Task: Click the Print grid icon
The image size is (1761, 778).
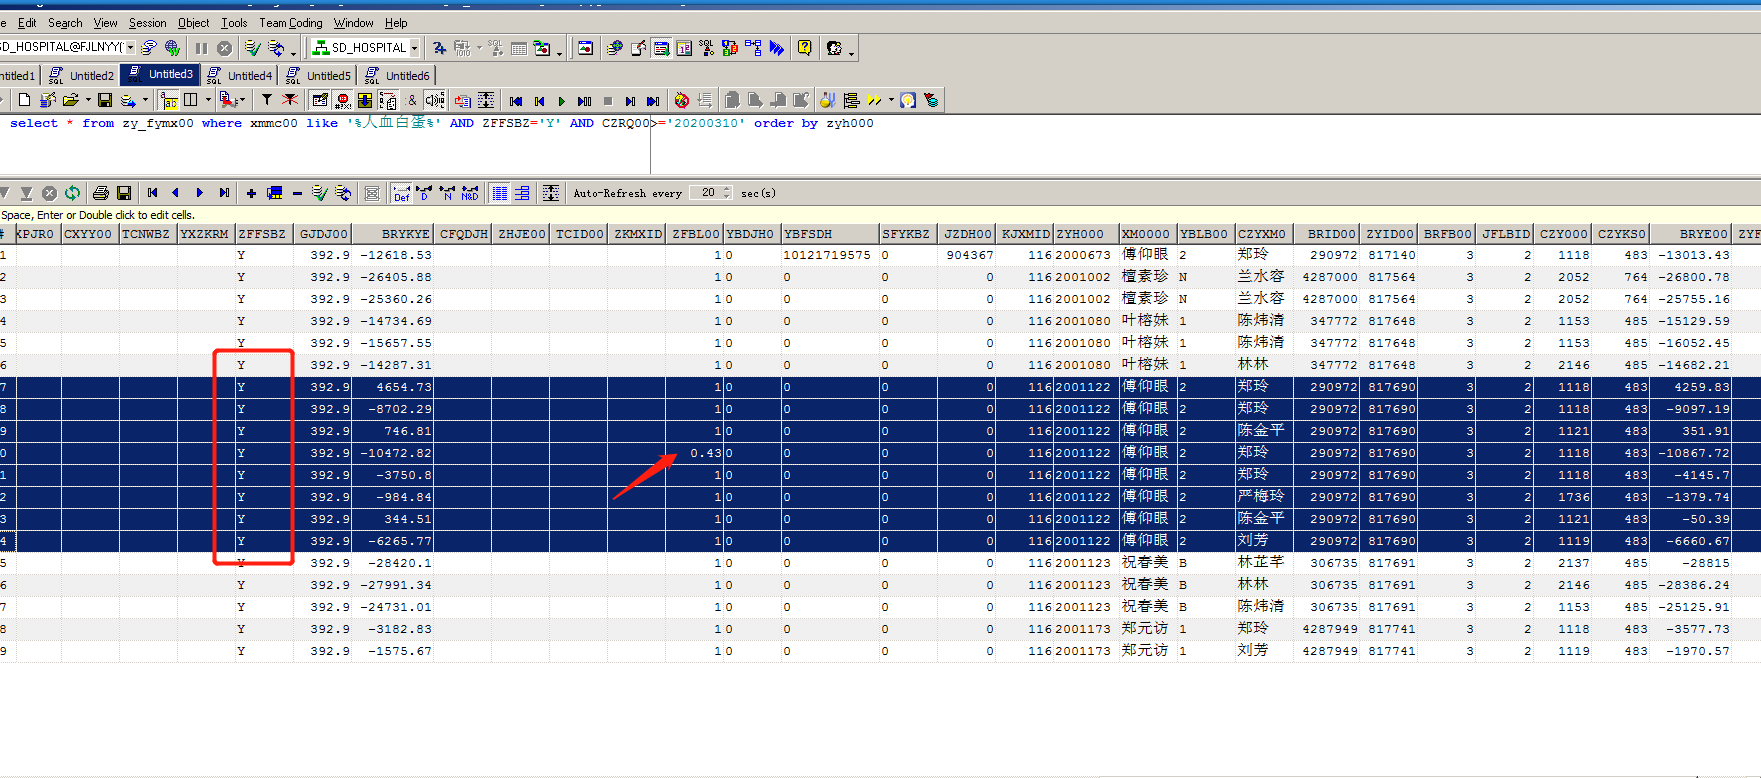Action: point(100,193)
